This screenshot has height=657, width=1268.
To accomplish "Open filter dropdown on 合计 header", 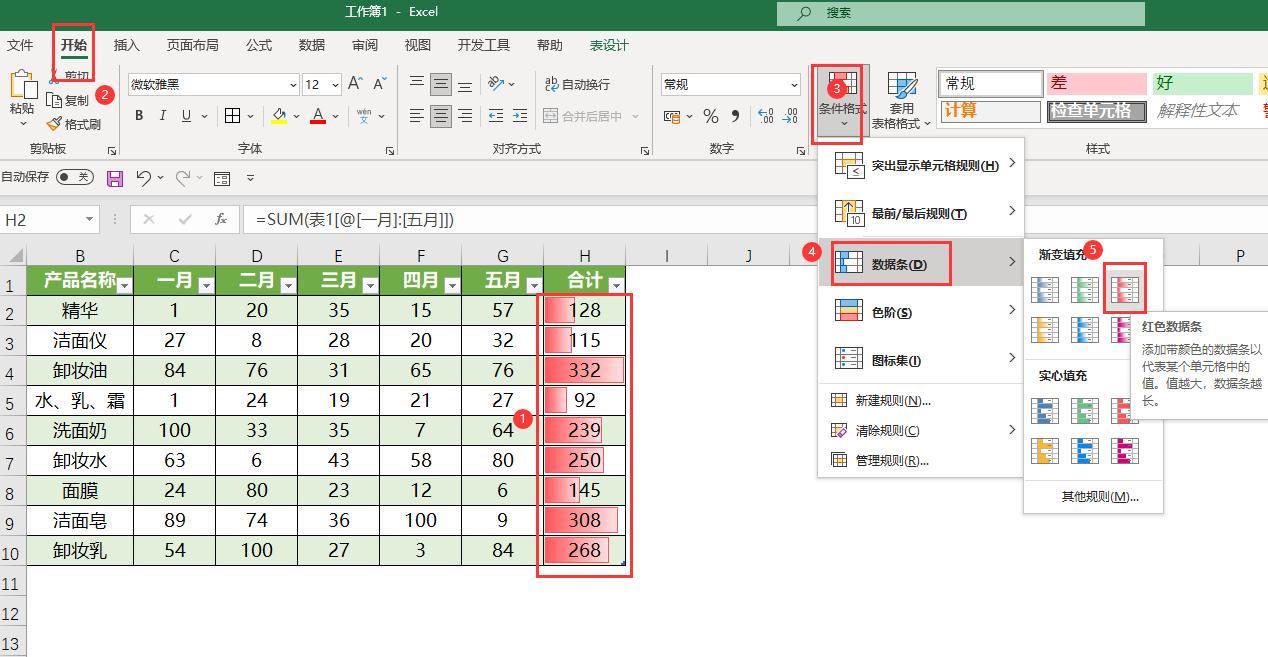I will [616, 285].
